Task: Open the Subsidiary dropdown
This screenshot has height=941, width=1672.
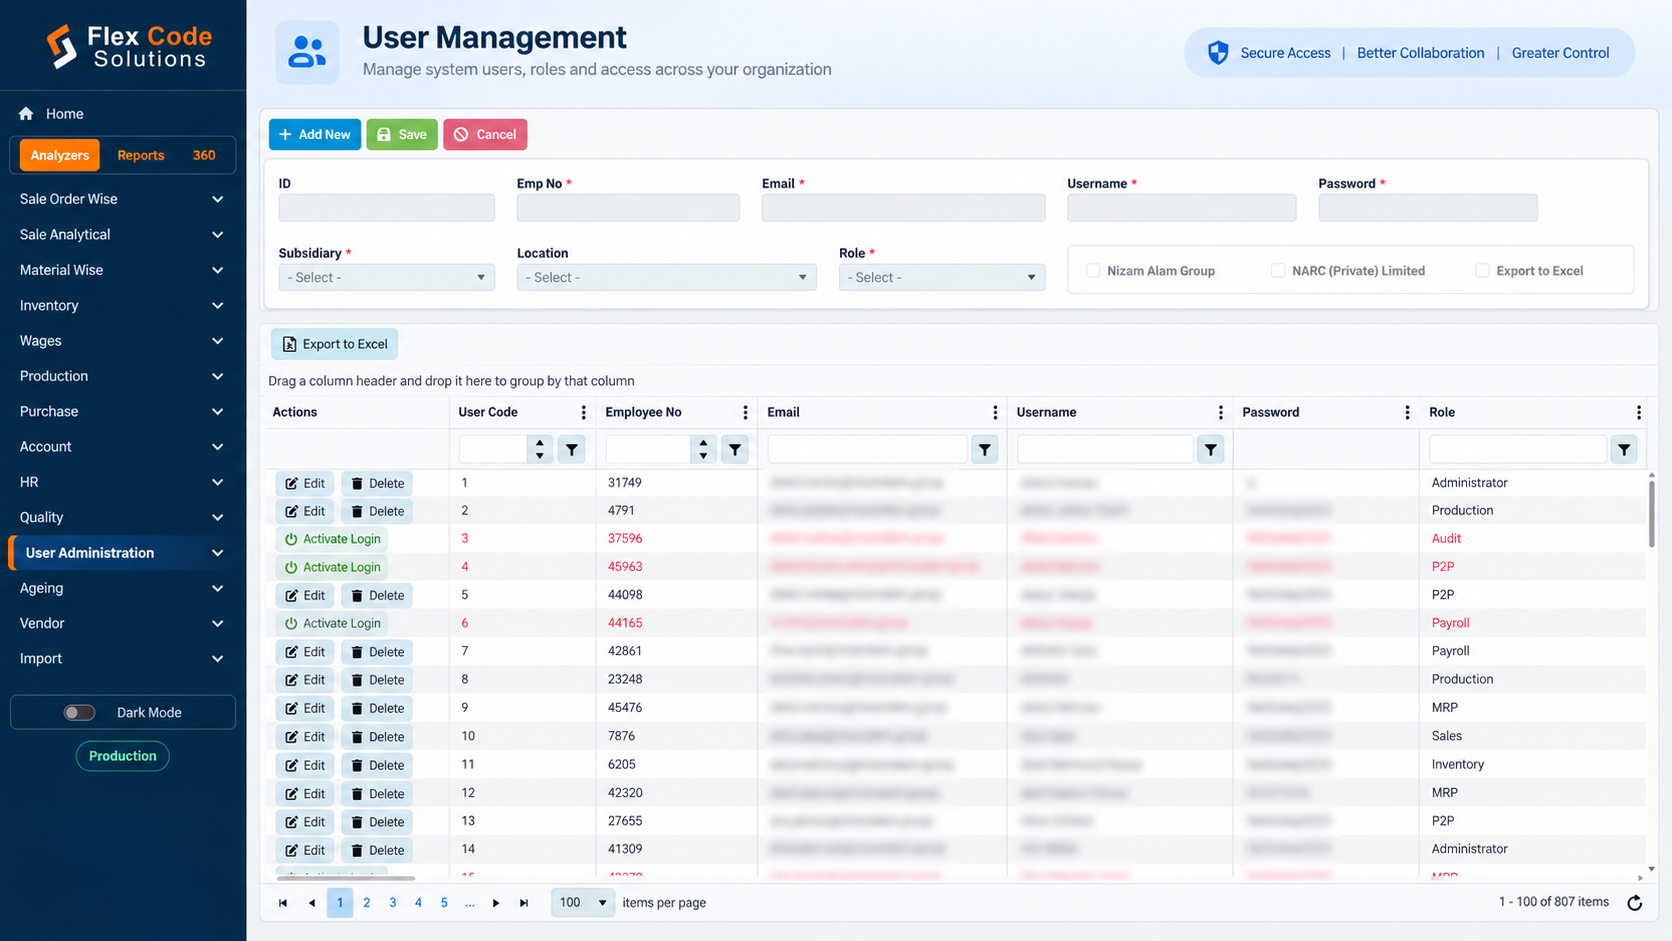Action: pos(386,277)
